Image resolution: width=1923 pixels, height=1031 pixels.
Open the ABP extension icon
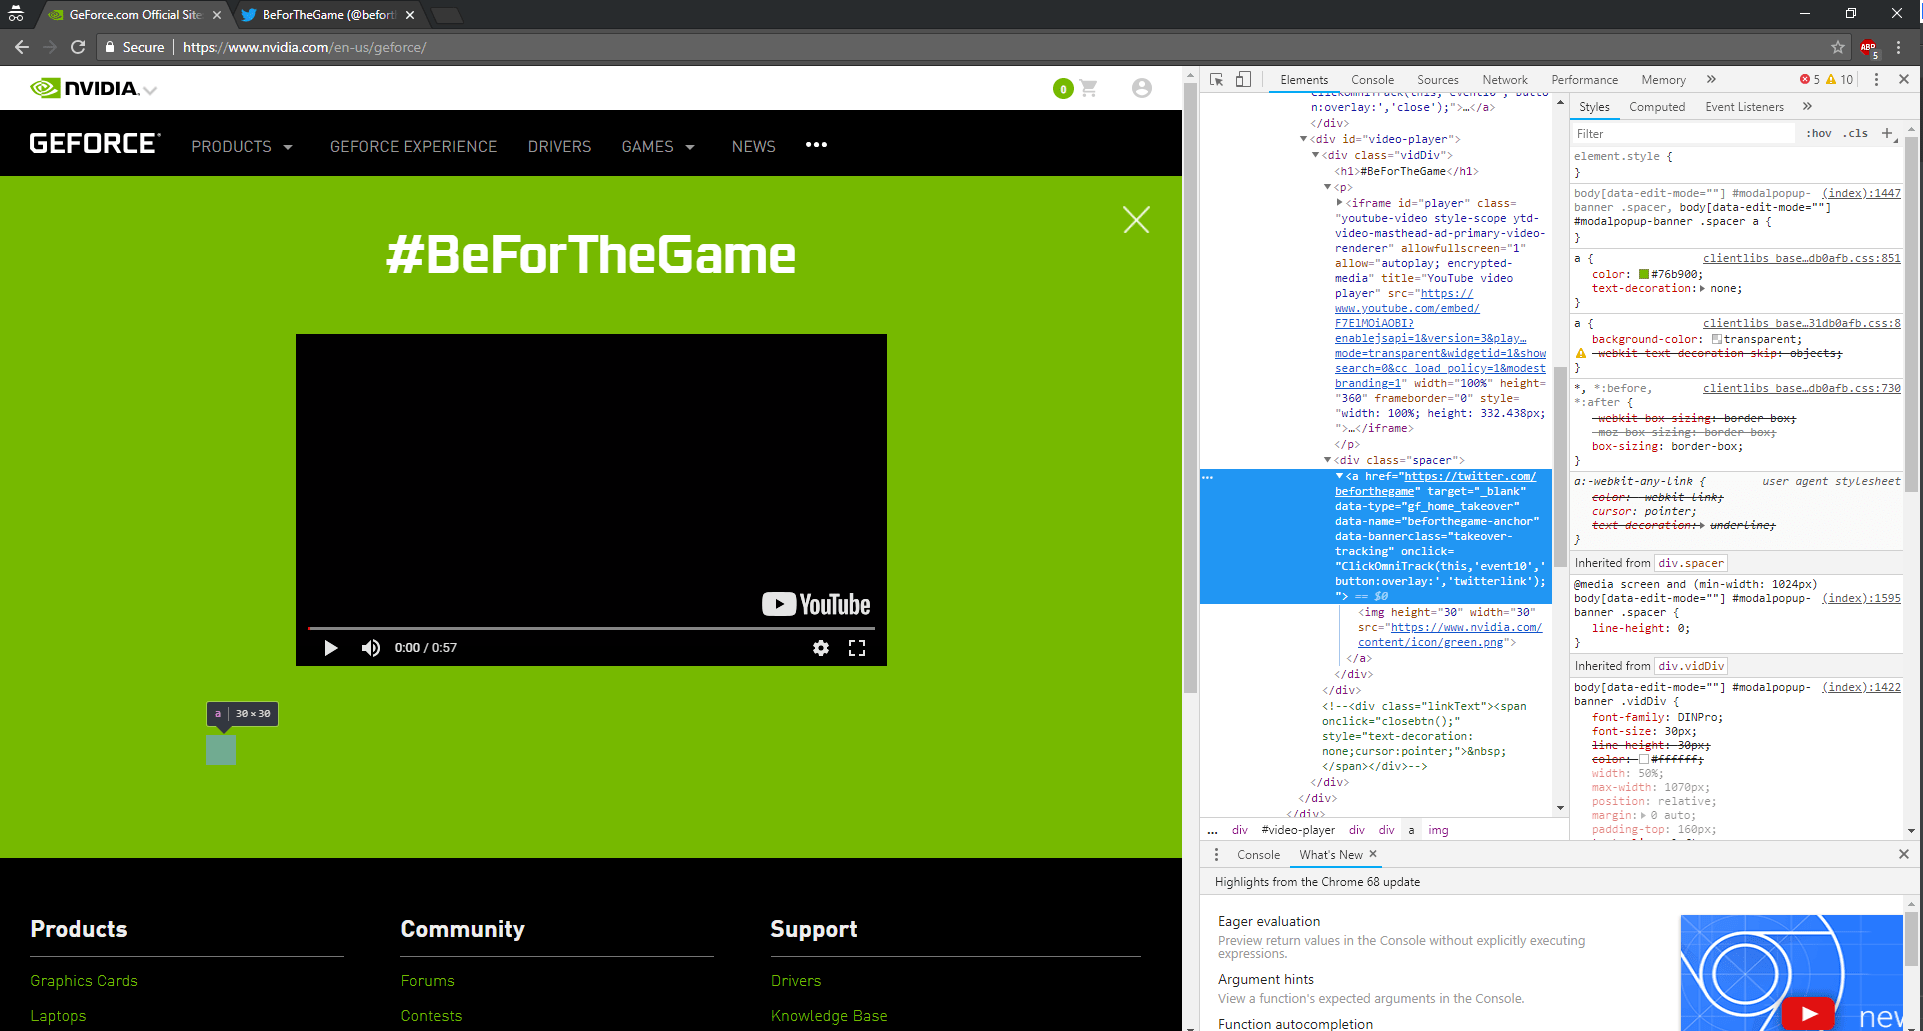[1868, 48]
